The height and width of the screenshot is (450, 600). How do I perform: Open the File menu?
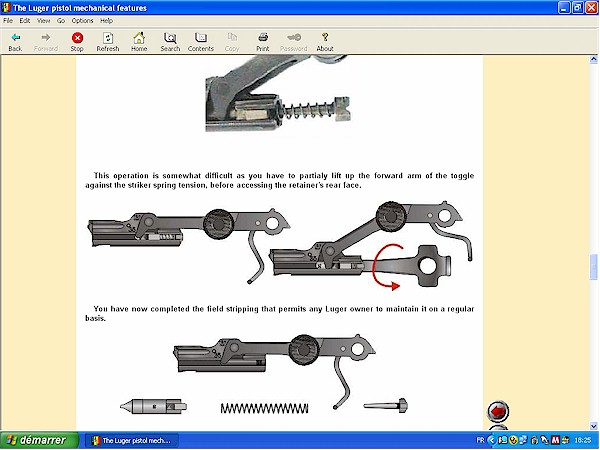tap(8, 21)
